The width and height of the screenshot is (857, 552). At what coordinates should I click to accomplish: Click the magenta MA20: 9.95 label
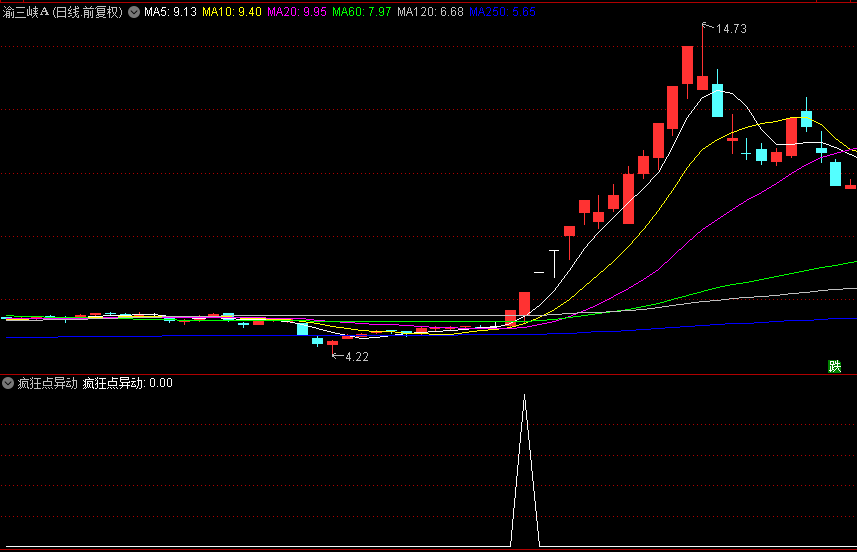pos(297,13)
